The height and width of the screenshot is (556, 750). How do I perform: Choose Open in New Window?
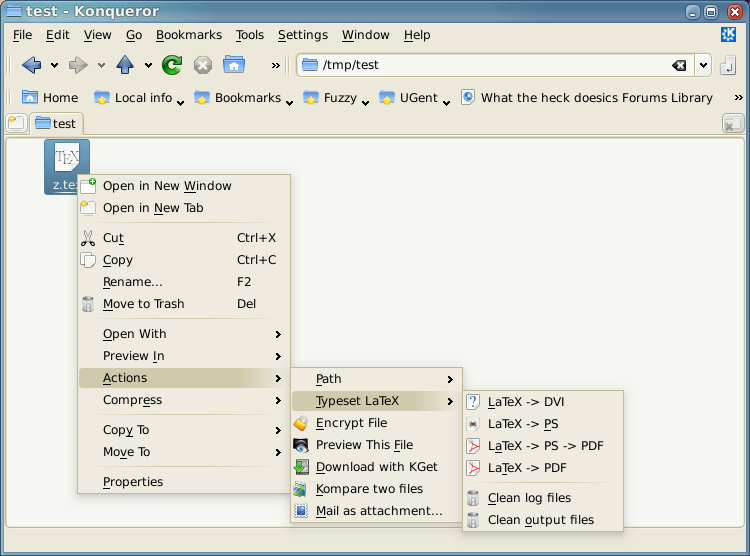click(x=184, y=186)
